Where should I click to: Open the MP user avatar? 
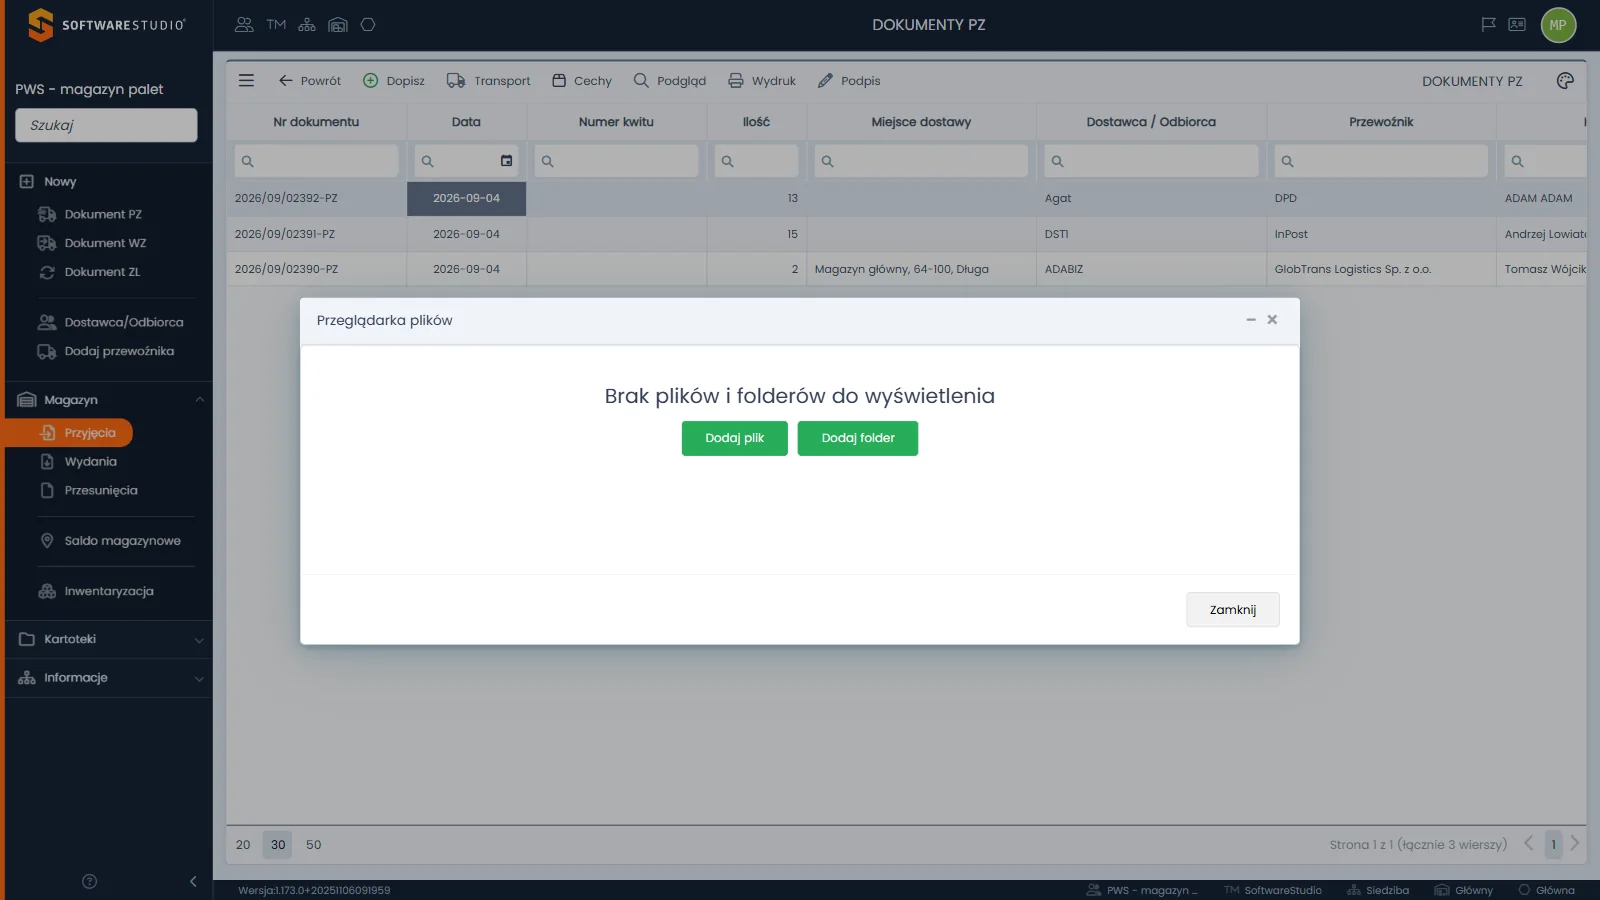[x=1558, y=25]
